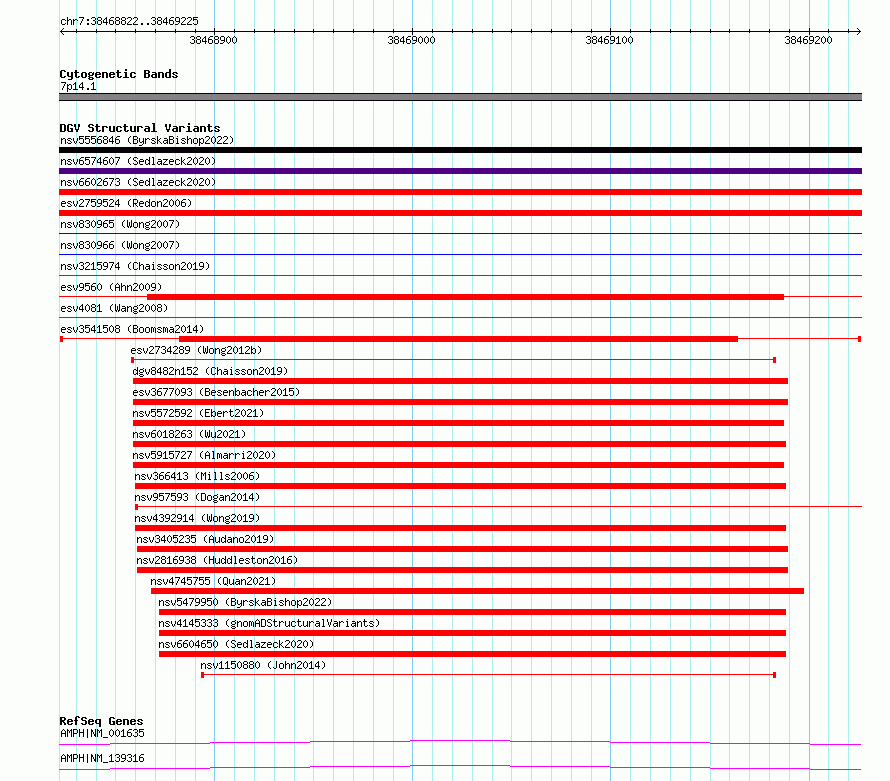Click the magenta AMPH|NM_139316 gene line

point(460,767)
